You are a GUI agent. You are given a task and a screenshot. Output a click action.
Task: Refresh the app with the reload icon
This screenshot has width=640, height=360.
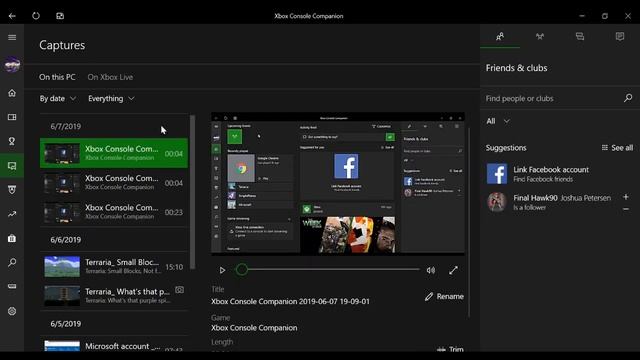[x=36, y=16]
